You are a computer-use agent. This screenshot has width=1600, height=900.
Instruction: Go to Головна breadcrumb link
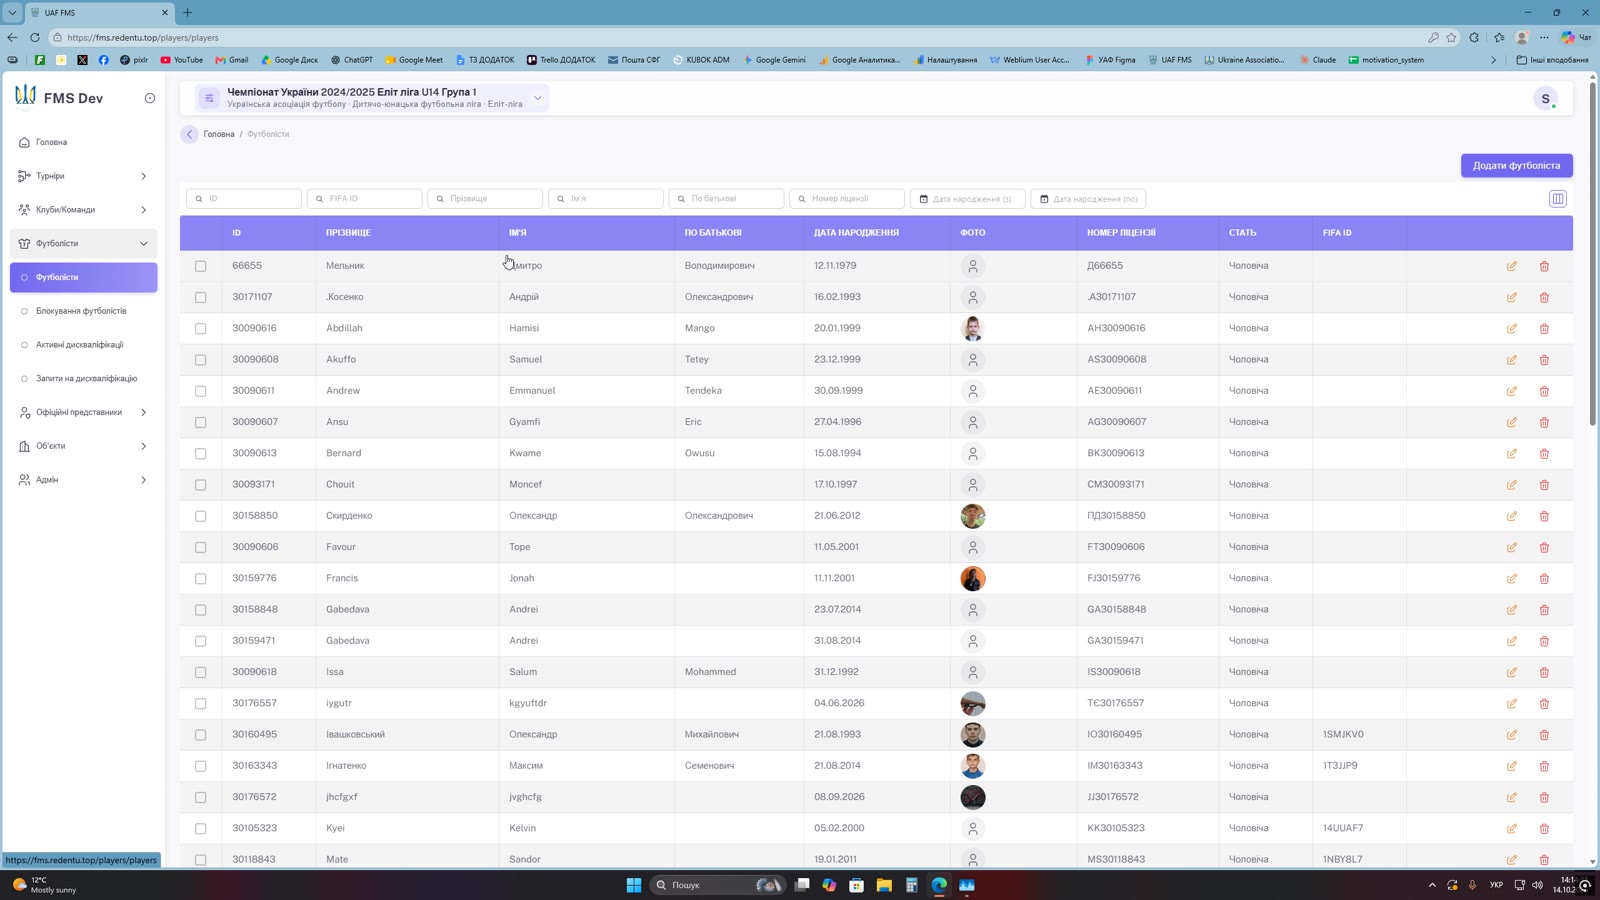click(219, 134)
